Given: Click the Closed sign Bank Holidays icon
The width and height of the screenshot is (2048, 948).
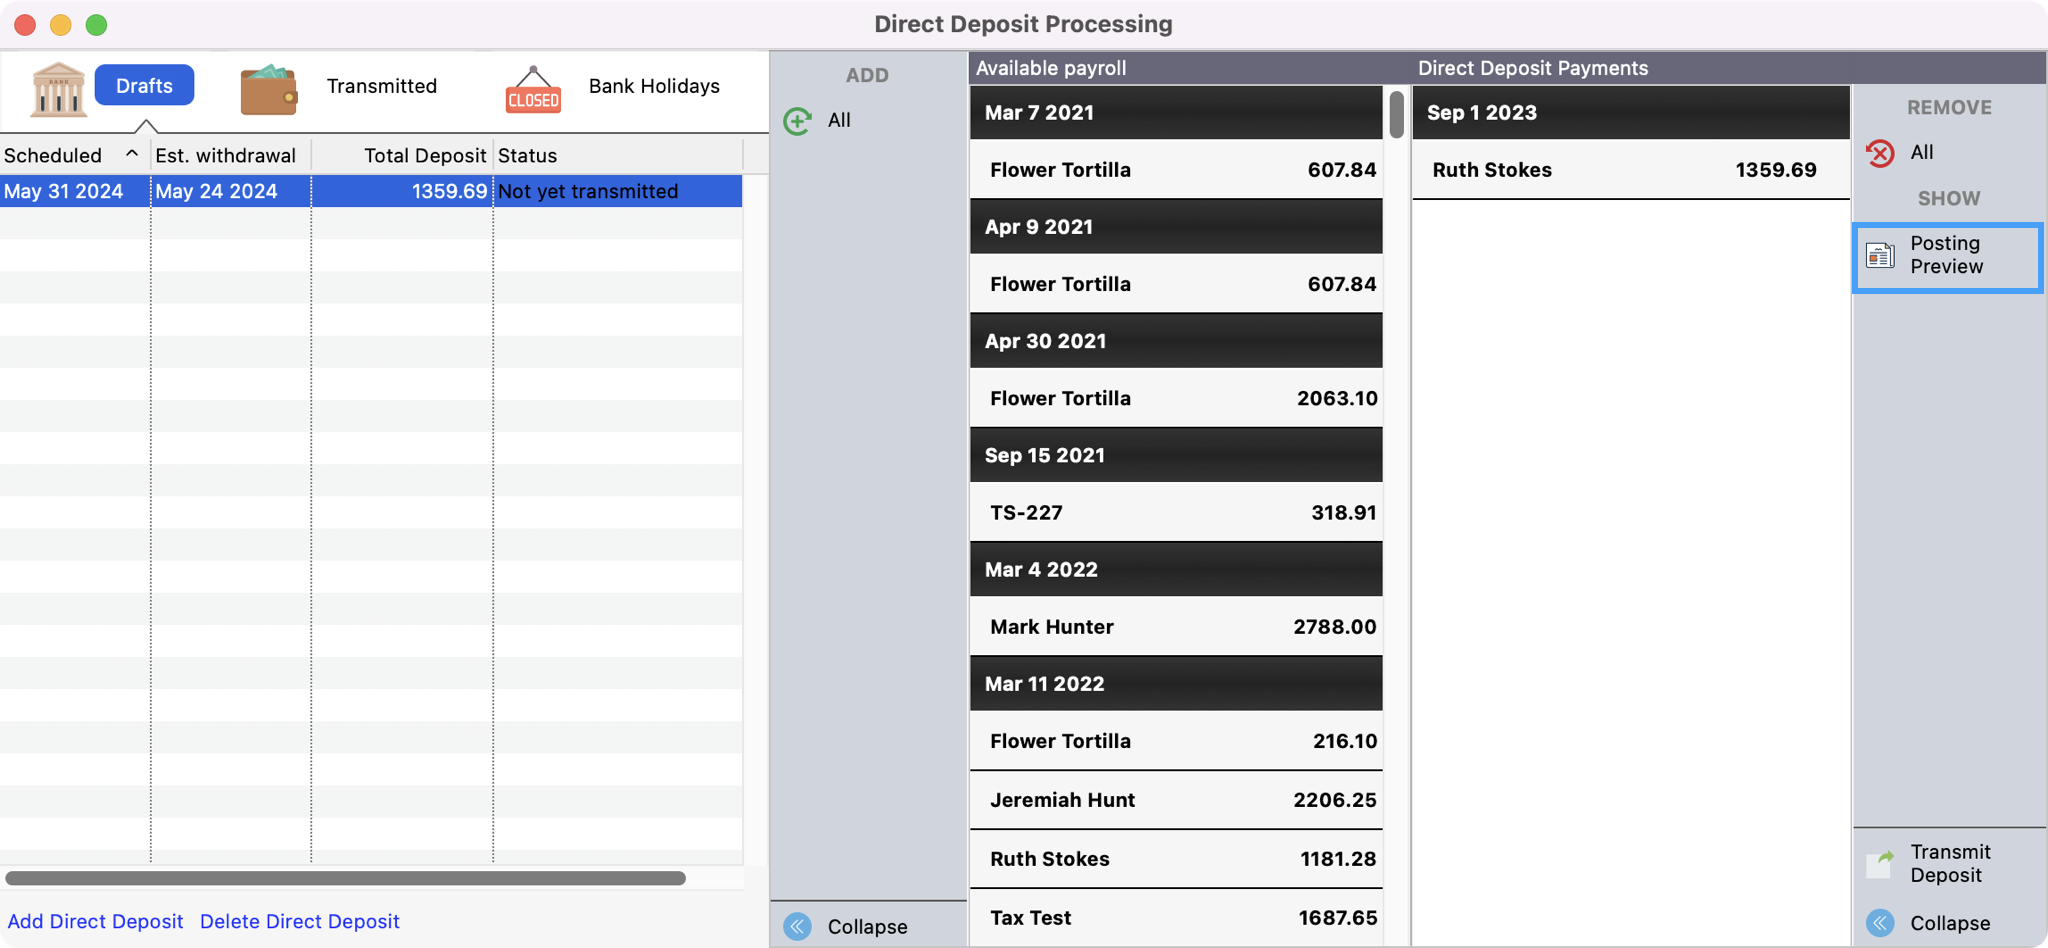Looking at the screenshot, I should click(533, 90).
